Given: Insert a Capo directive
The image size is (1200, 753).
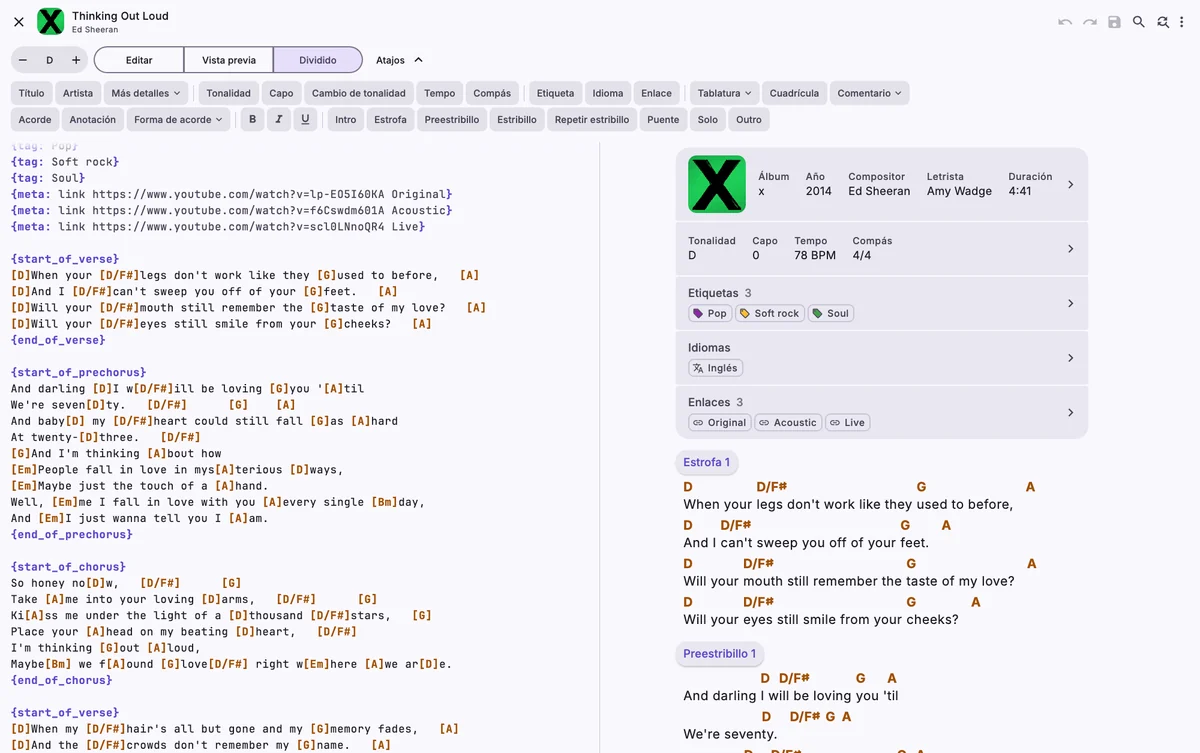Looking at the screenshot, I should click(x=282, y=93).
